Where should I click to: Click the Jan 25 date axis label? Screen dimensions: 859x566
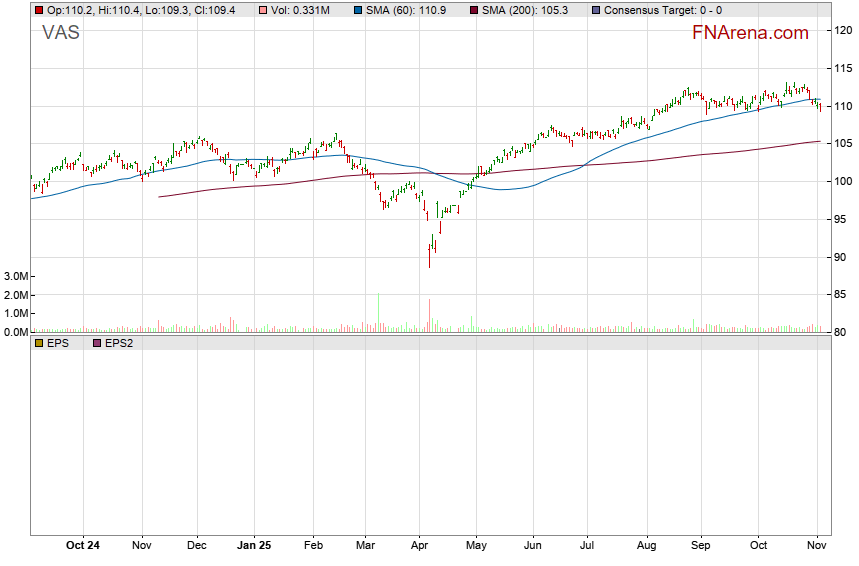pos(254,546)
